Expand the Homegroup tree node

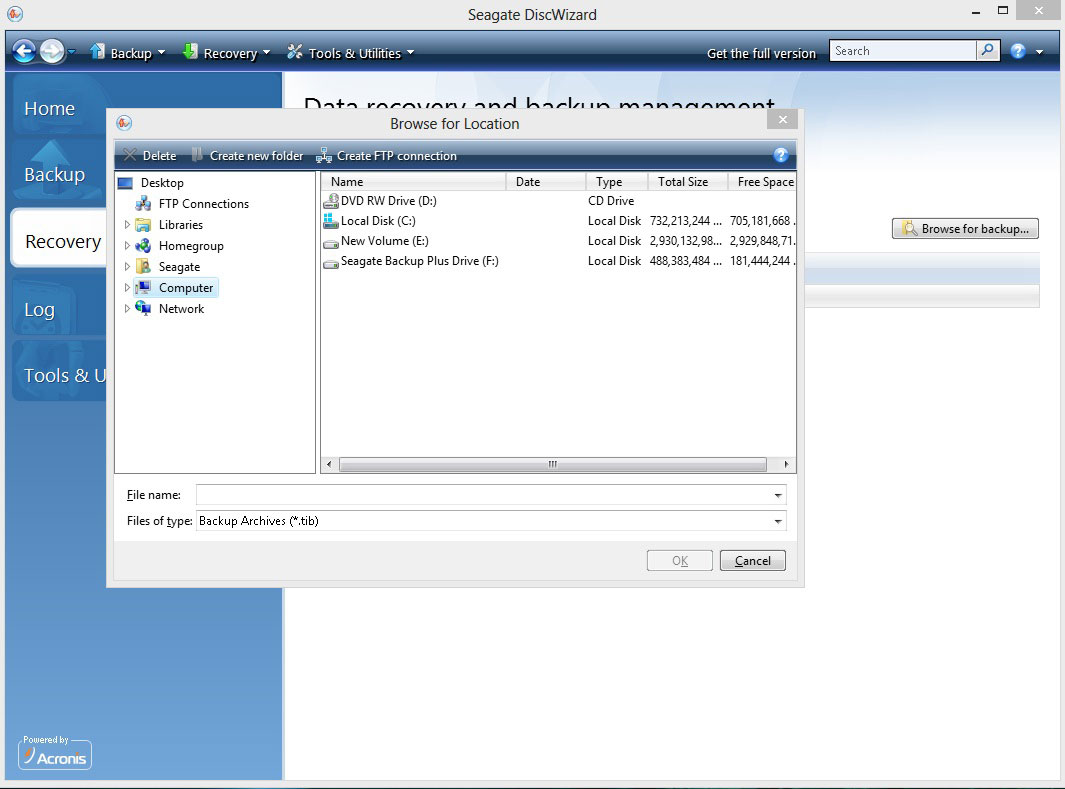(127, 246)
